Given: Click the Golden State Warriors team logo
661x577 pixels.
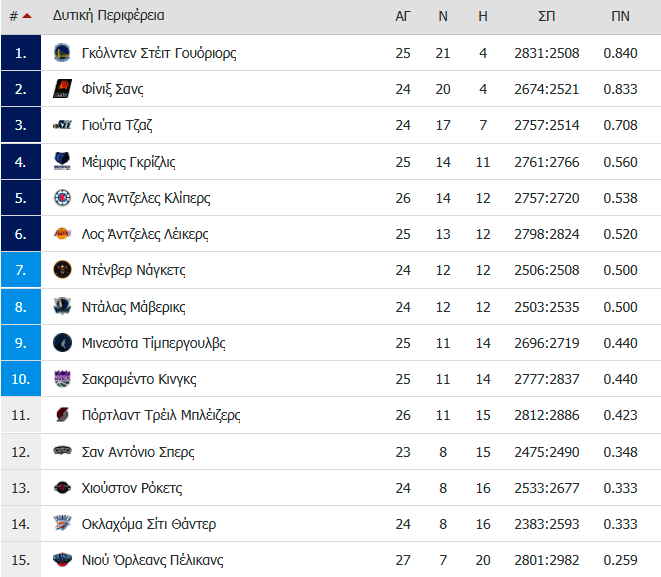Looking at the screenshot, I should pos(62,53).
